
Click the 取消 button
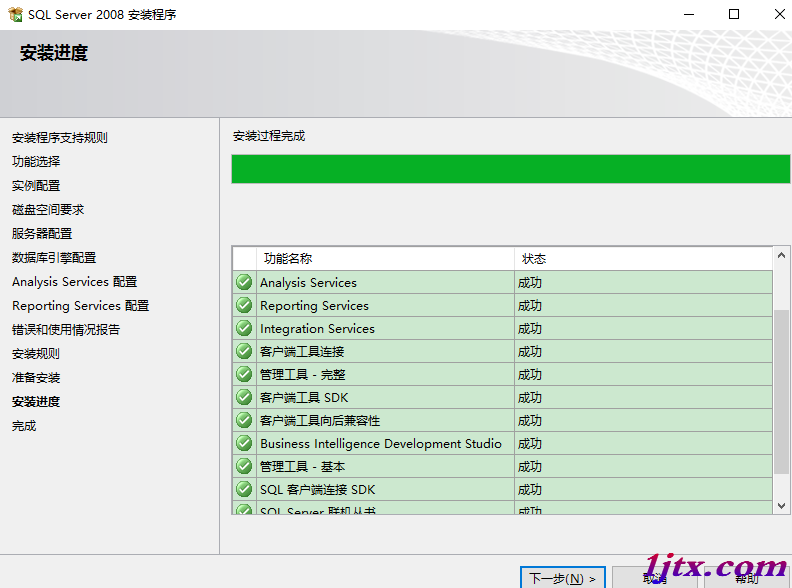[655, 578]
